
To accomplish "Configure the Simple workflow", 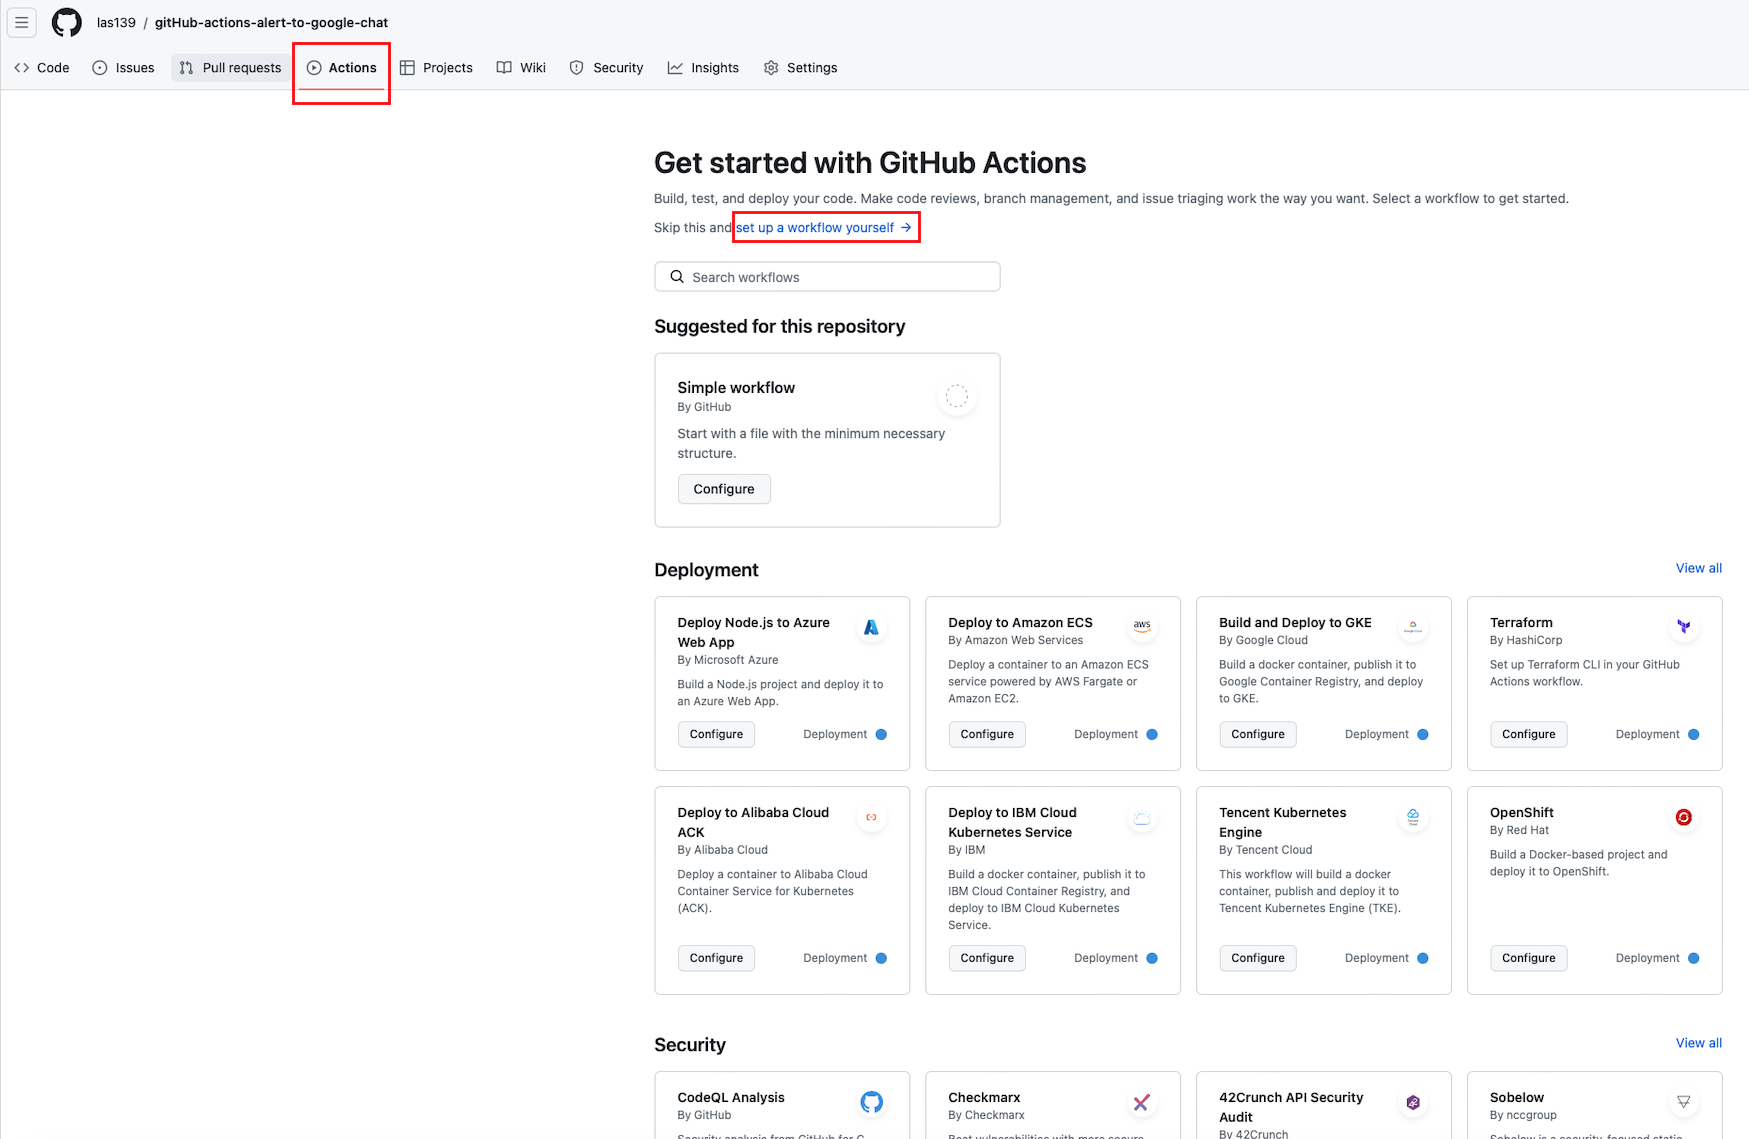I will coord(724,489).
